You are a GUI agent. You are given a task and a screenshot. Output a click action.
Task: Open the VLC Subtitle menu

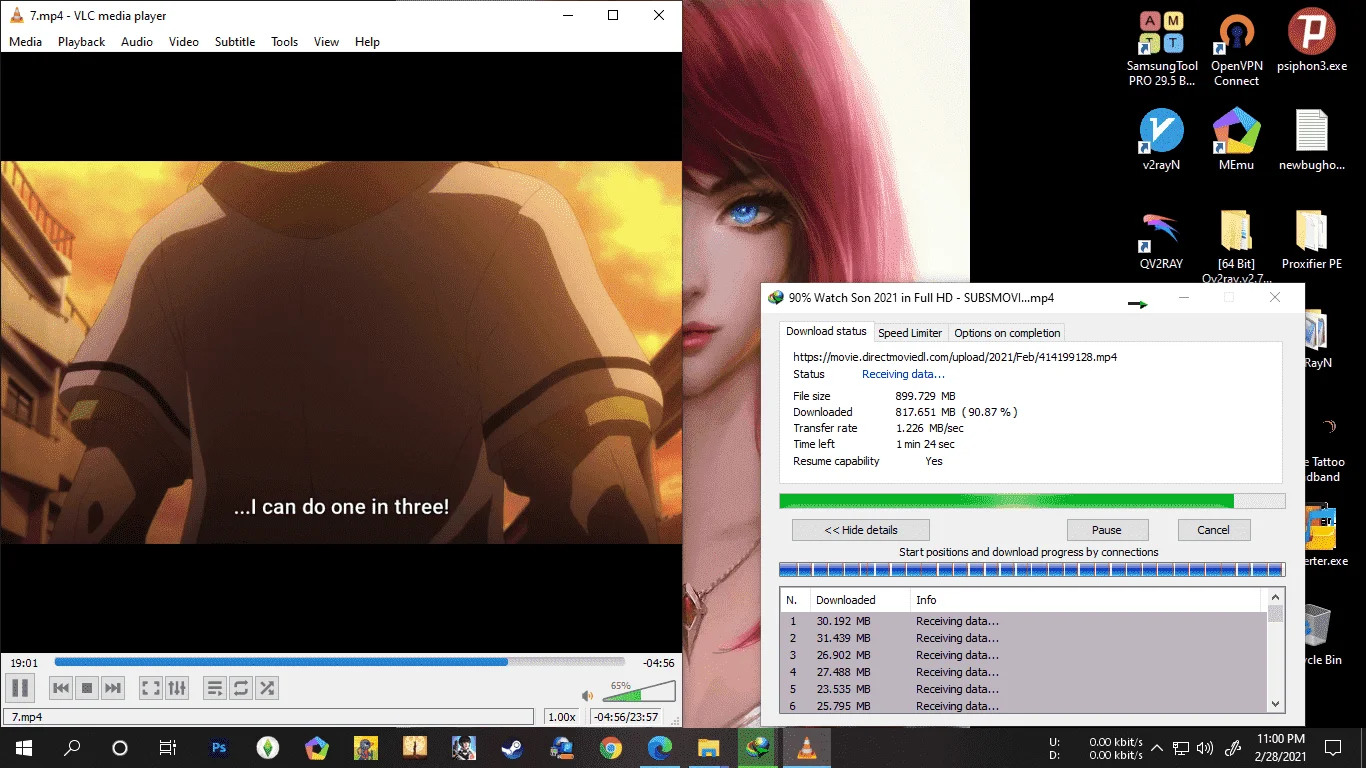coord(235,42)
